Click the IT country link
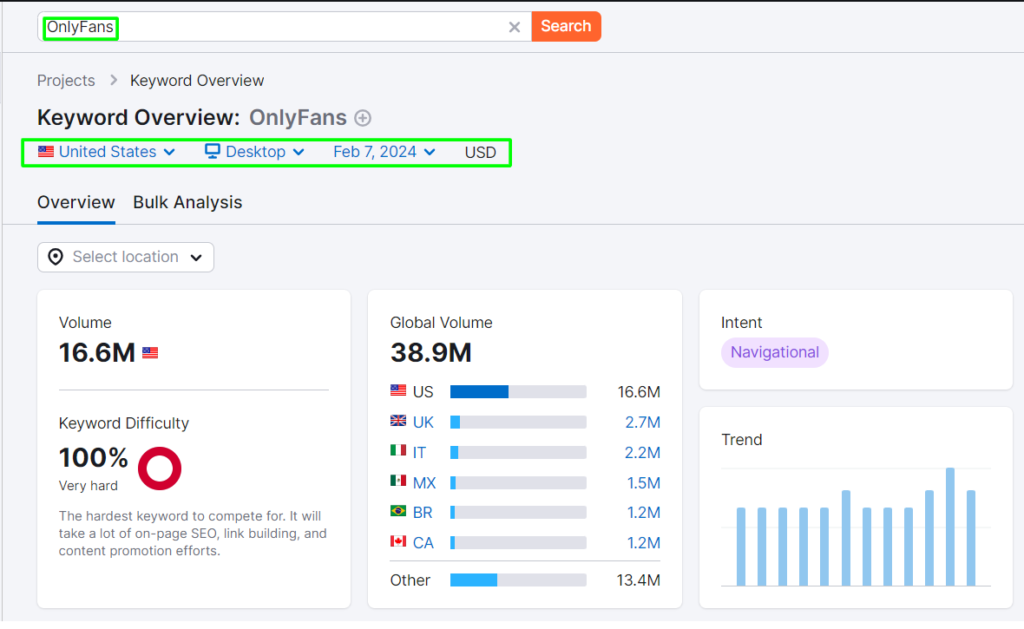Screen dimensions: 1024x629 pos(419,453)
